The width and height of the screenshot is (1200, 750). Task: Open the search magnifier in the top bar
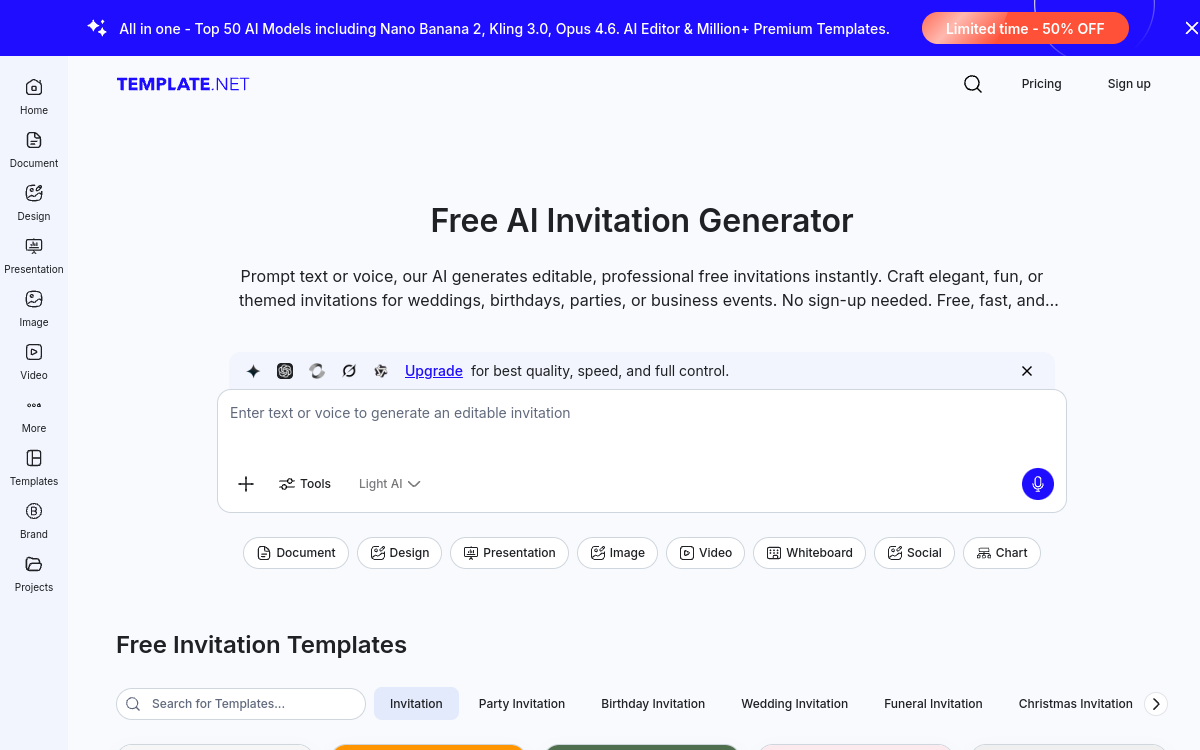point(972,84)
